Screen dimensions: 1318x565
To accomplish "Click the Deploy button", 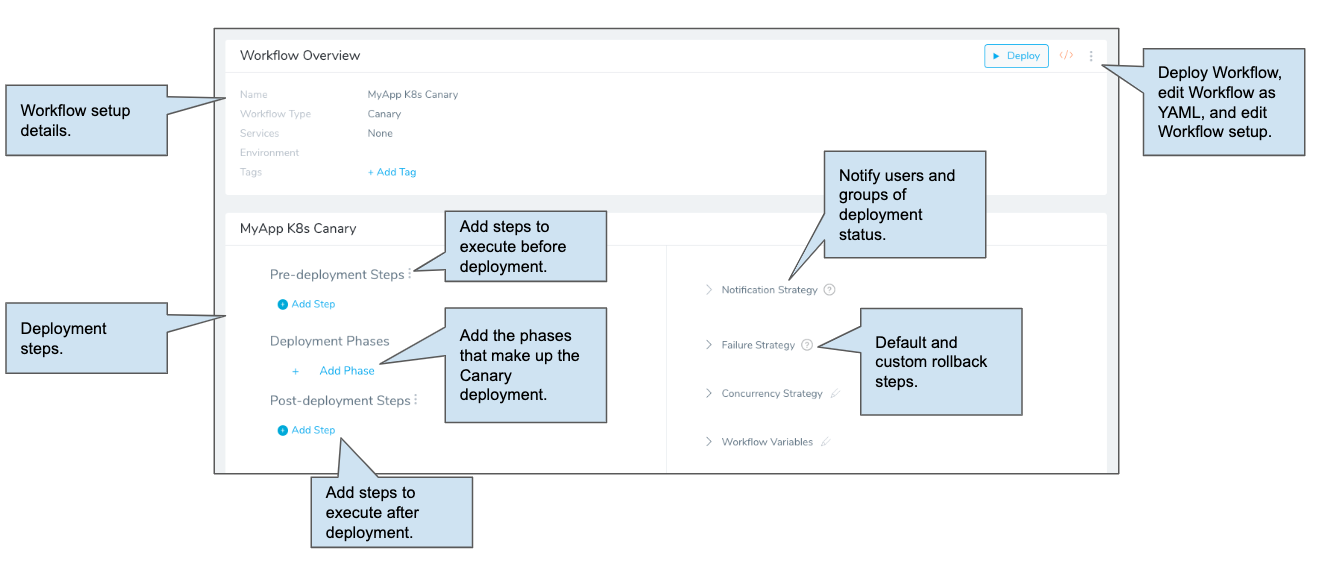I will pos(1016,56).
